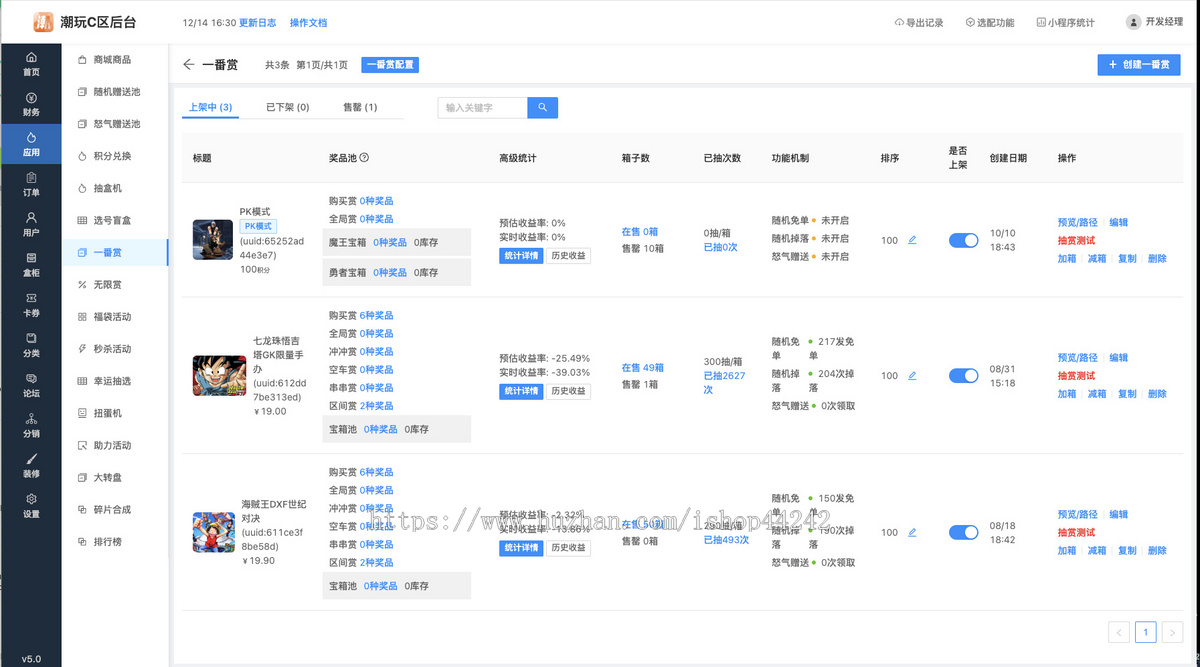Open the 订单 orders sidebar icon

tap(31, 178)
